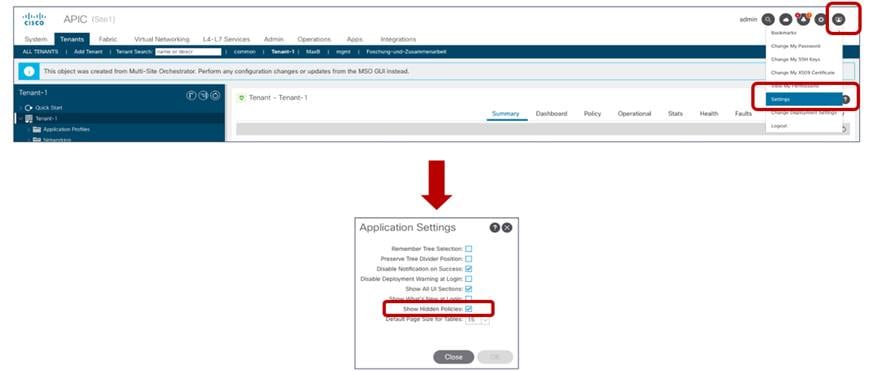Image resolution: width=869 pixels, height=371 pixels.
Task: Click the green health icon beside Tenant - Tenant-1
Action: (241, 98)
